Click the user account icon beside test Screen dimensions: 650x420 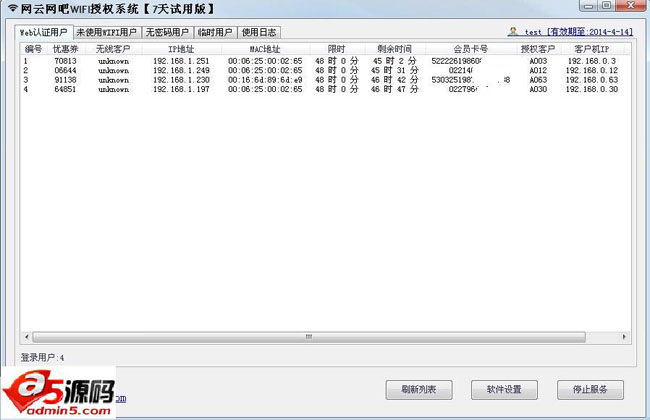tap(513, 32)
